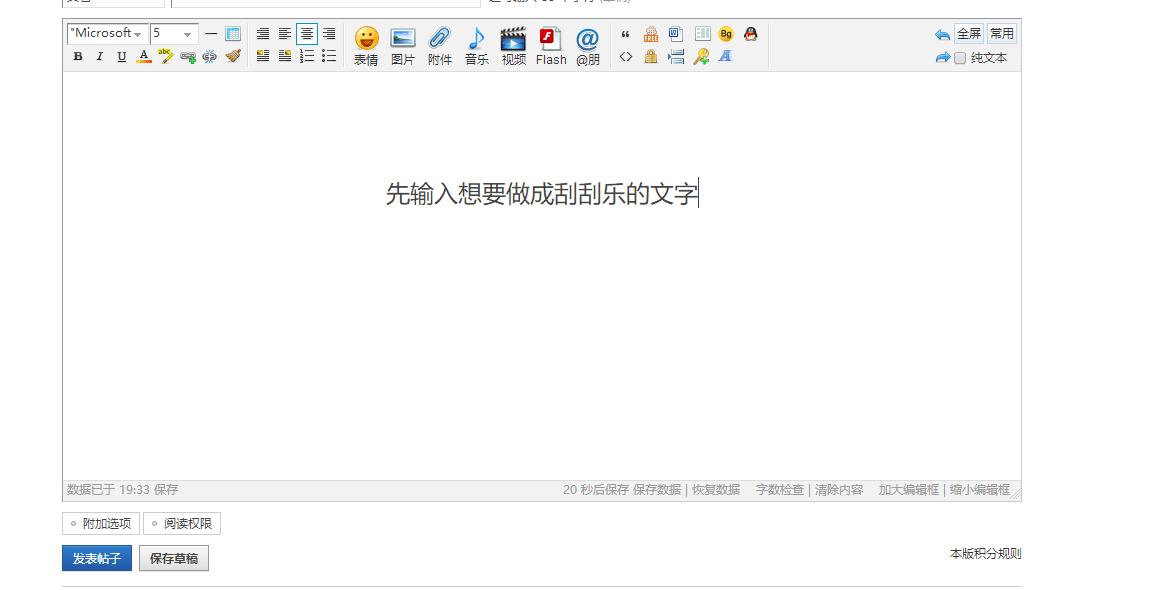Toggle italic formatting (I)

(x=100, y=57)
